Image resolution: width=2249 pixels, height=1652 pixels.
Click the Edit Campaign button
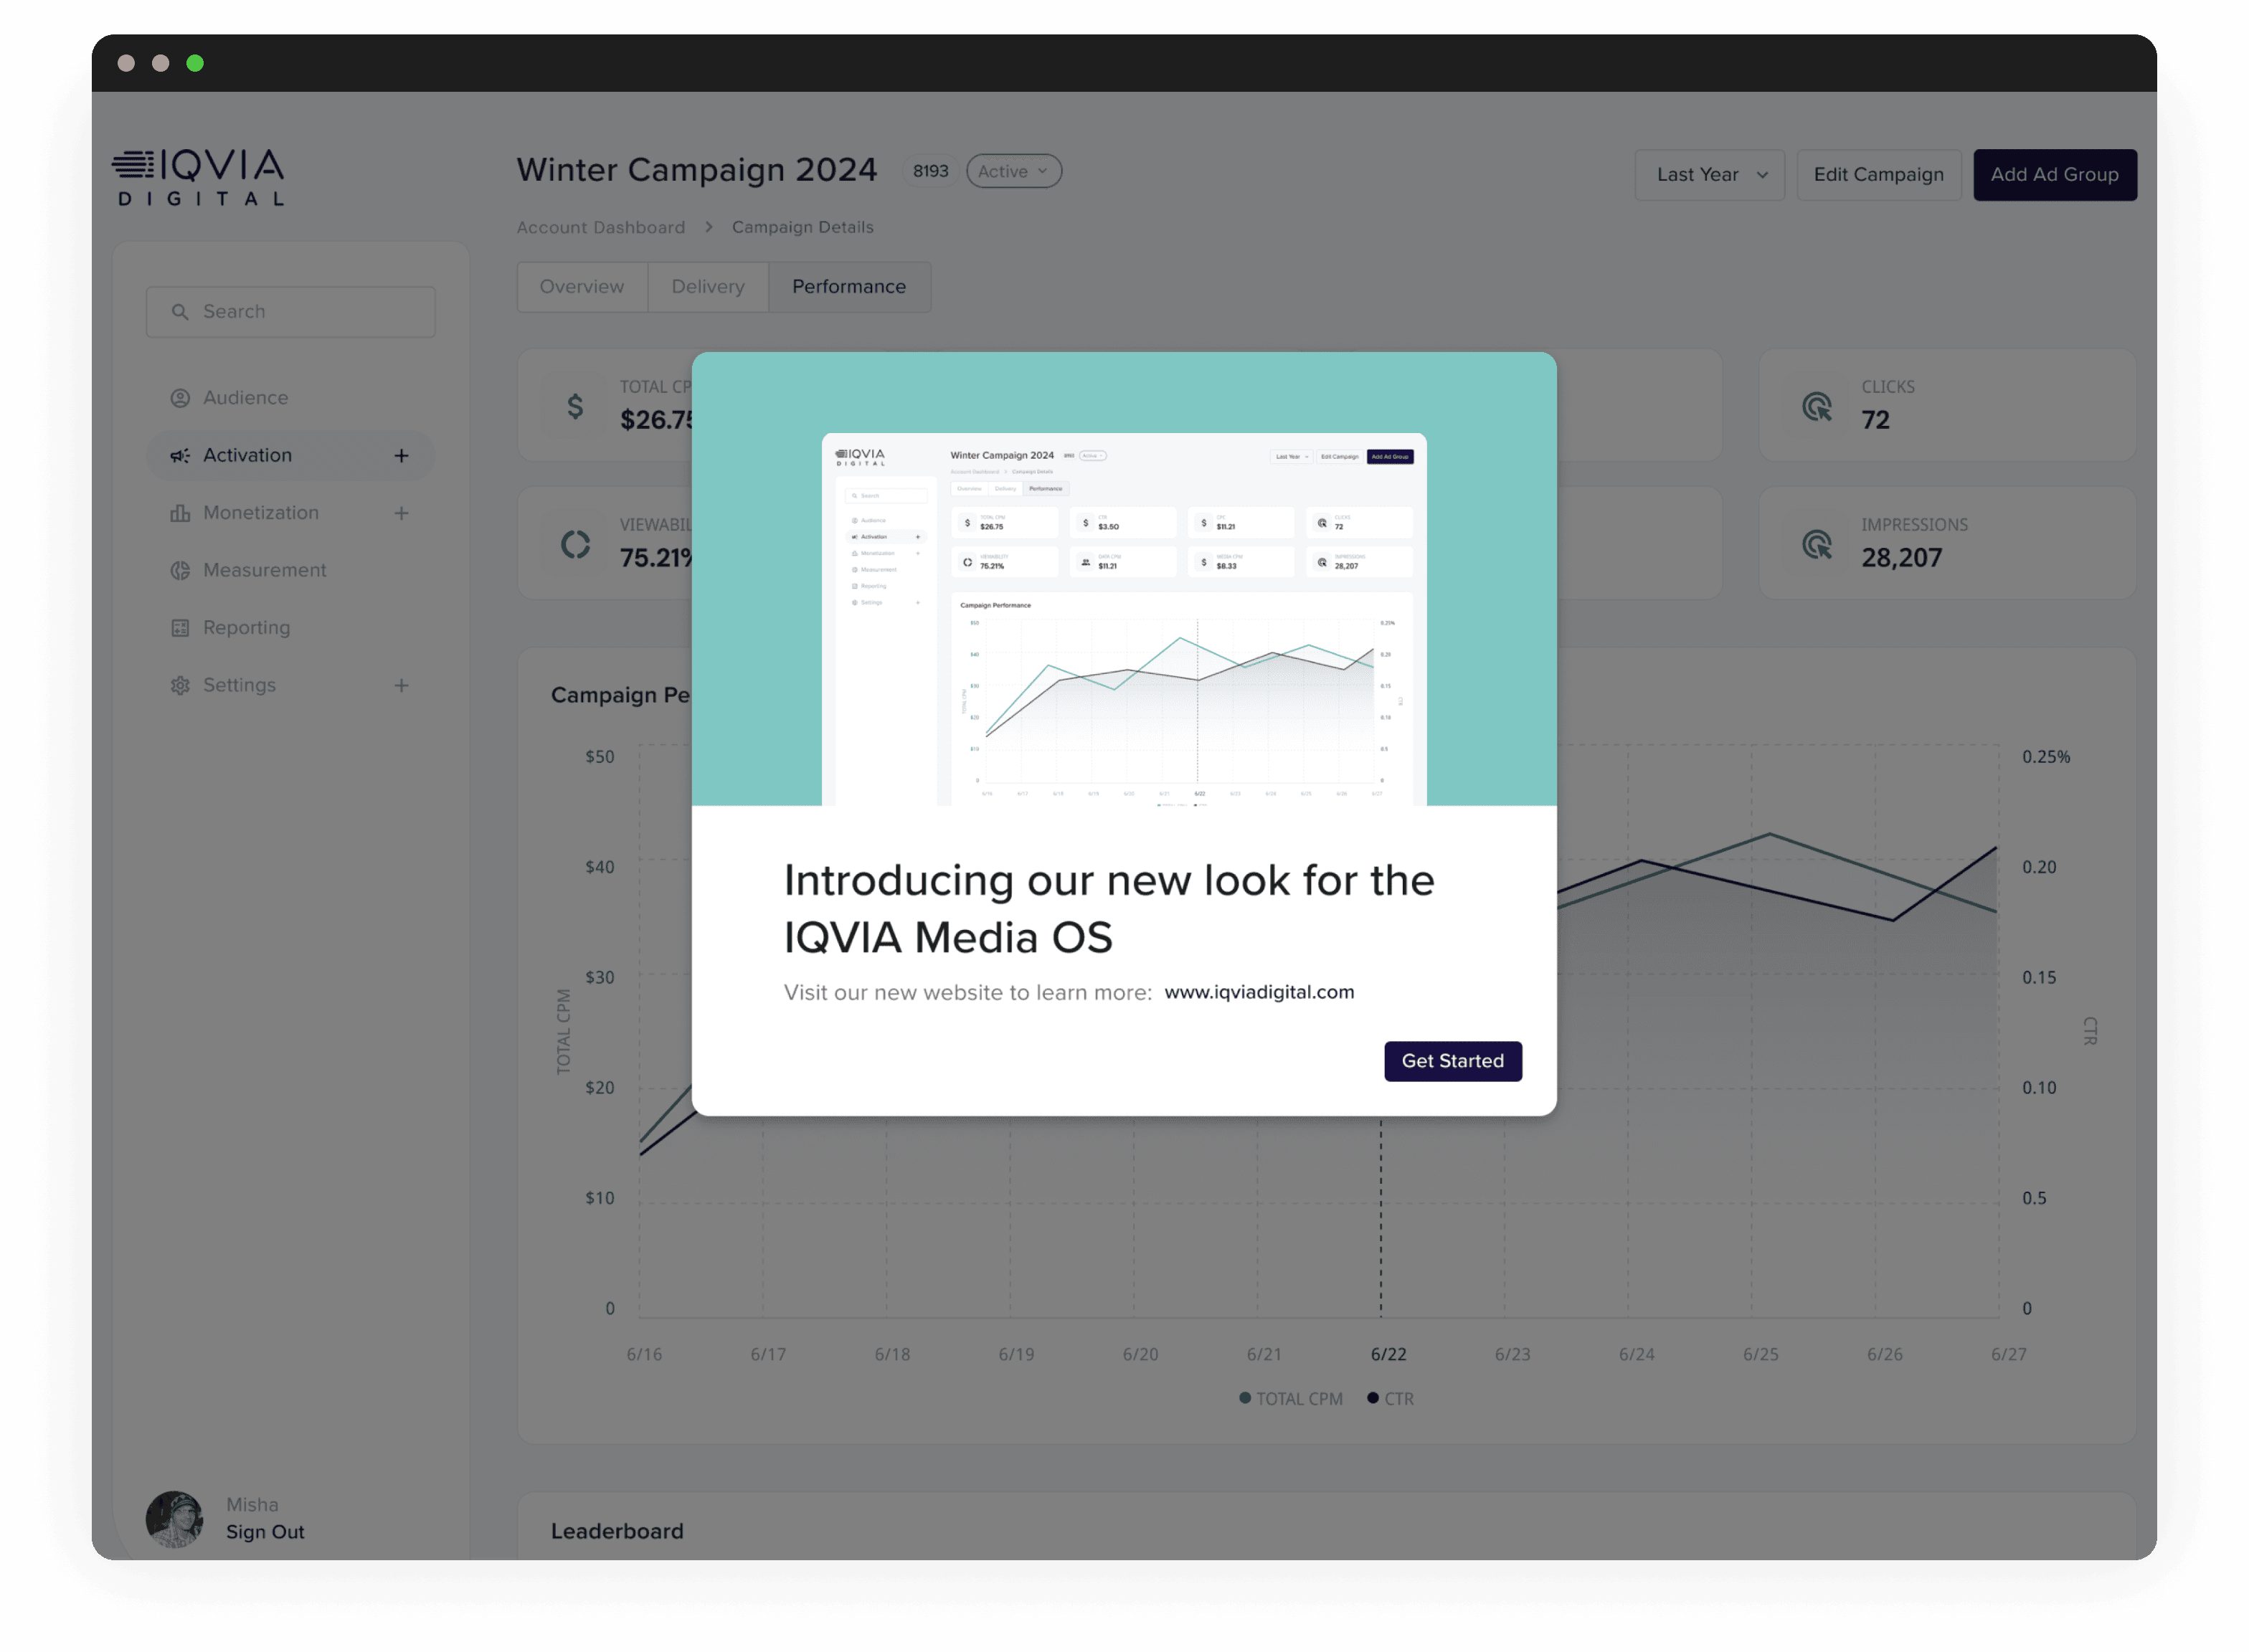(1878, 174)
